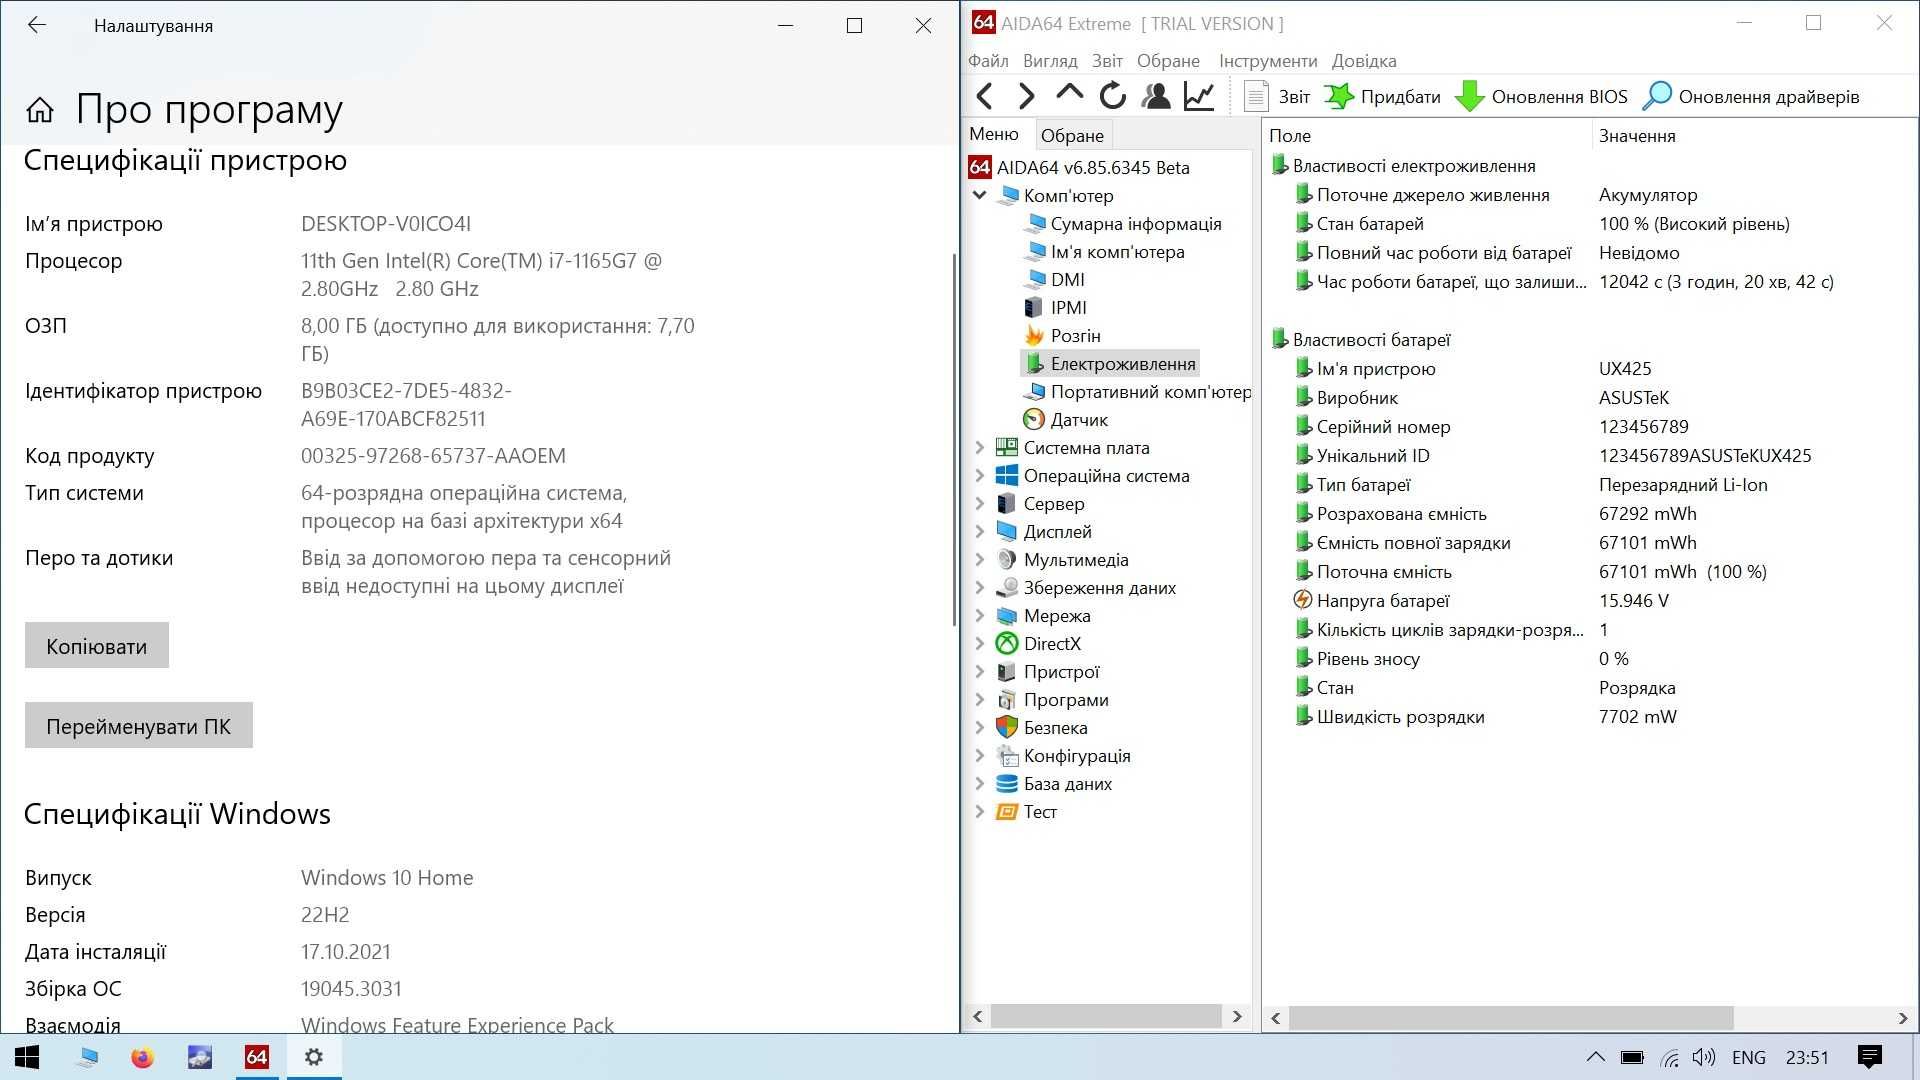Click the details pane horizontal scrollbar

[1510, 1017]
